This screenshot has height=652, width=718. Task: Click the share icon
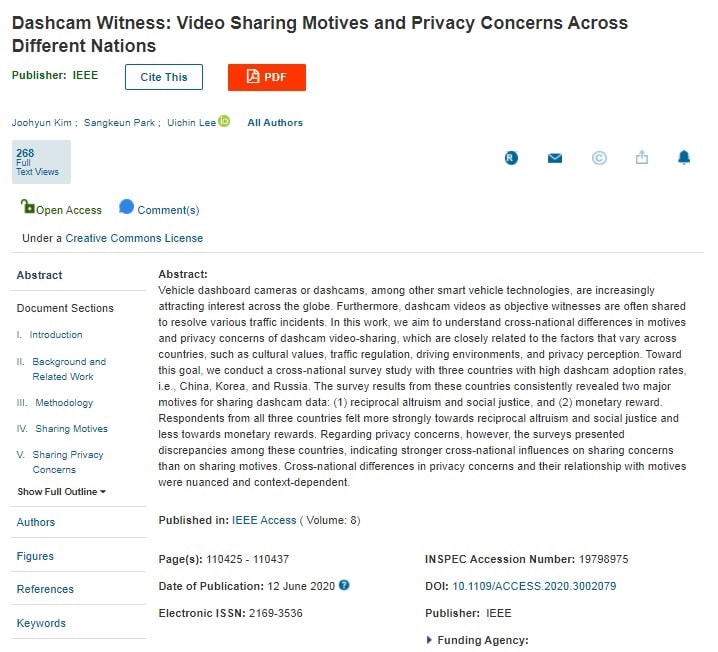pos(642,158)
